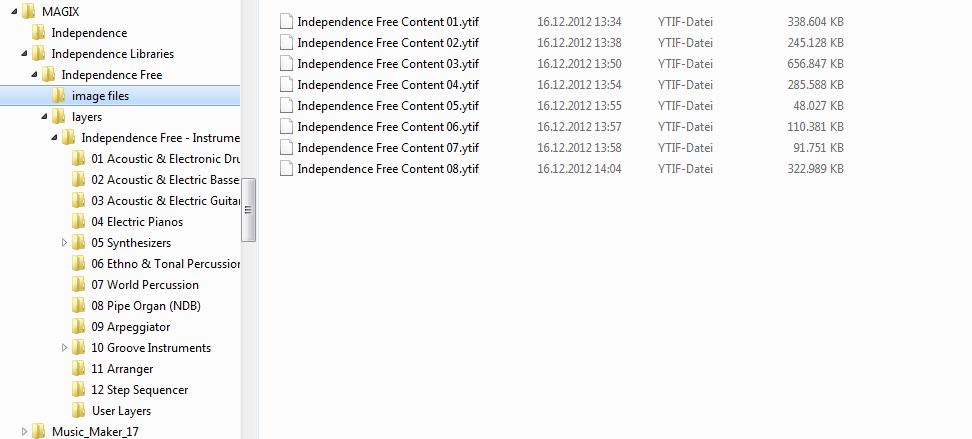Select the 07 World Percussion folder
This screenshot has height=439, width=972.
(x=145, y=285)
